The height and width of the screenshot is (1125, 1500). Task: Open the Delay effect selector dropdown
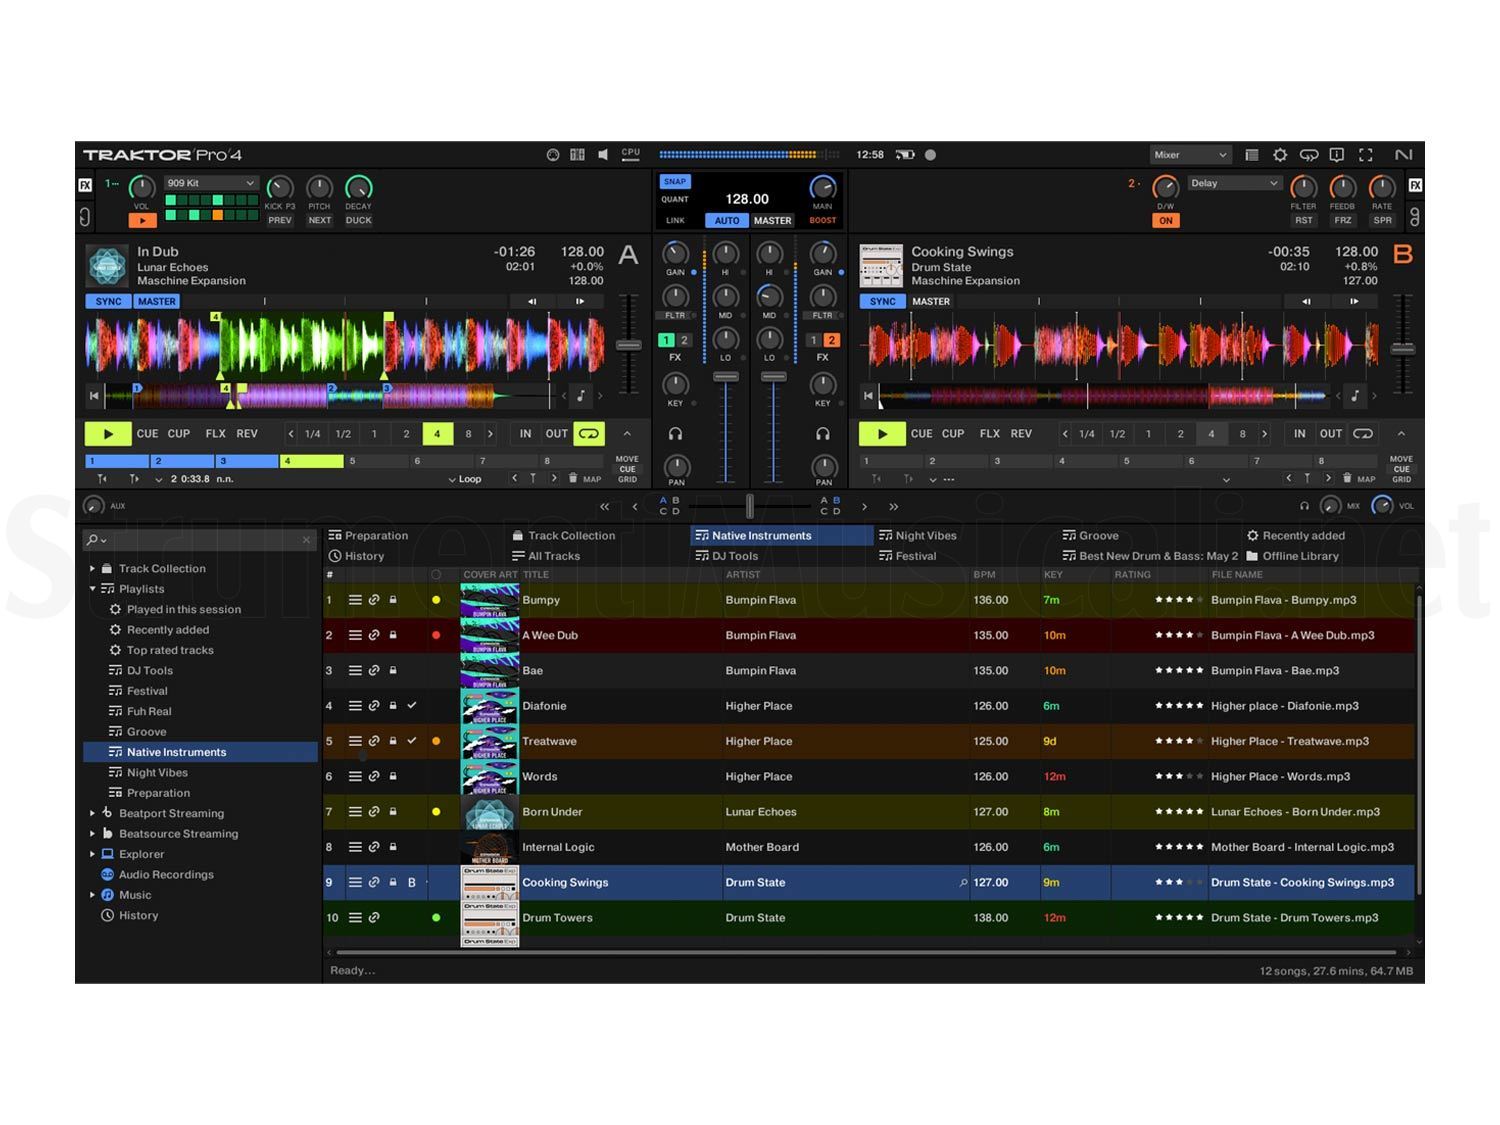click(1233, 183)
